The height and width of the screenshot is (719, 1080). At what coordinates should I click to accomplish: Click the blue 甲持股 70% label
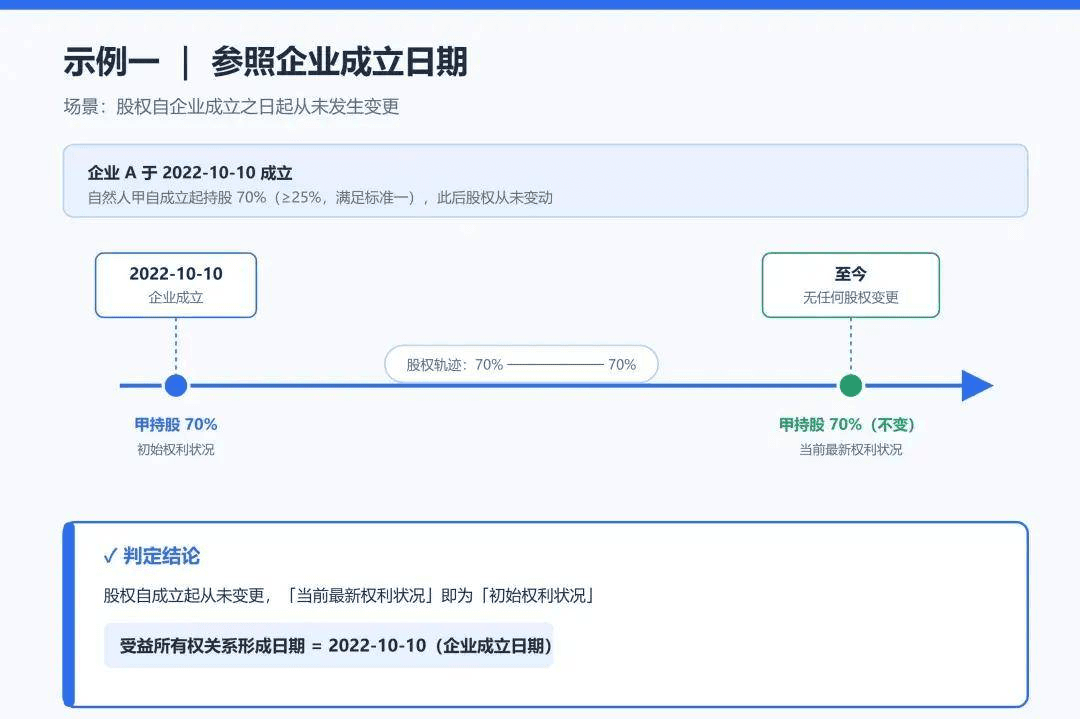(176, 424)
